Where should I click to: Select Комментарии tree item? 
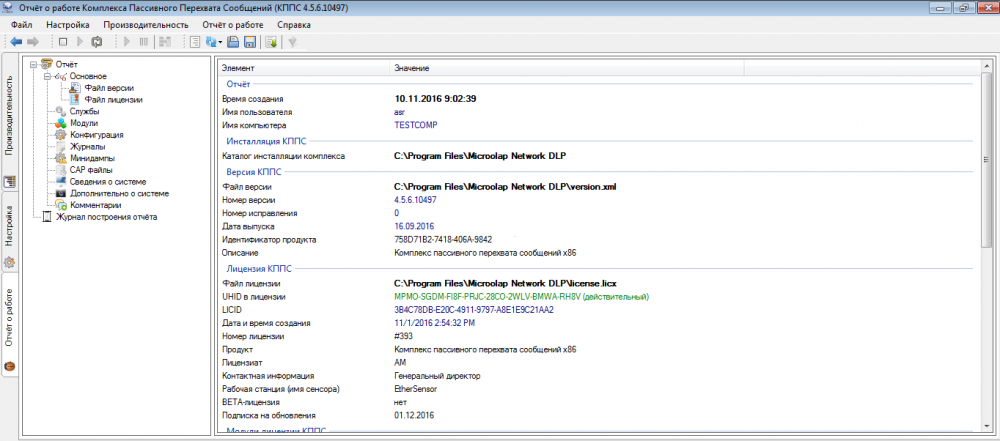[x=96, y=206]
